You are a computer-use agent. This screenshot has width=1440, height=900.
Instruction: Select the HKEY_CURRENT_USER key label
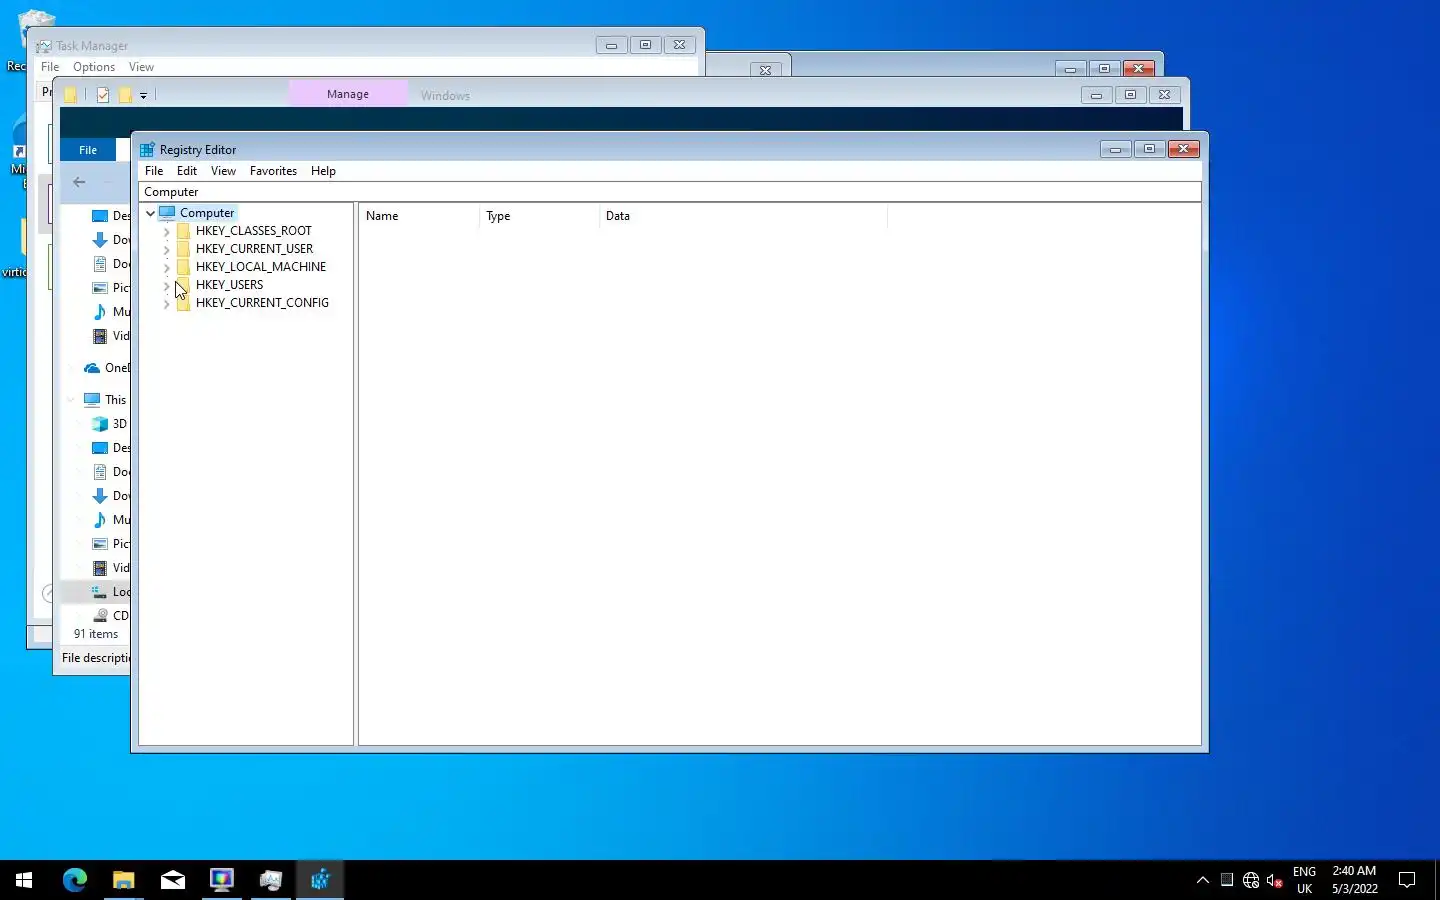tap(254, 249)
